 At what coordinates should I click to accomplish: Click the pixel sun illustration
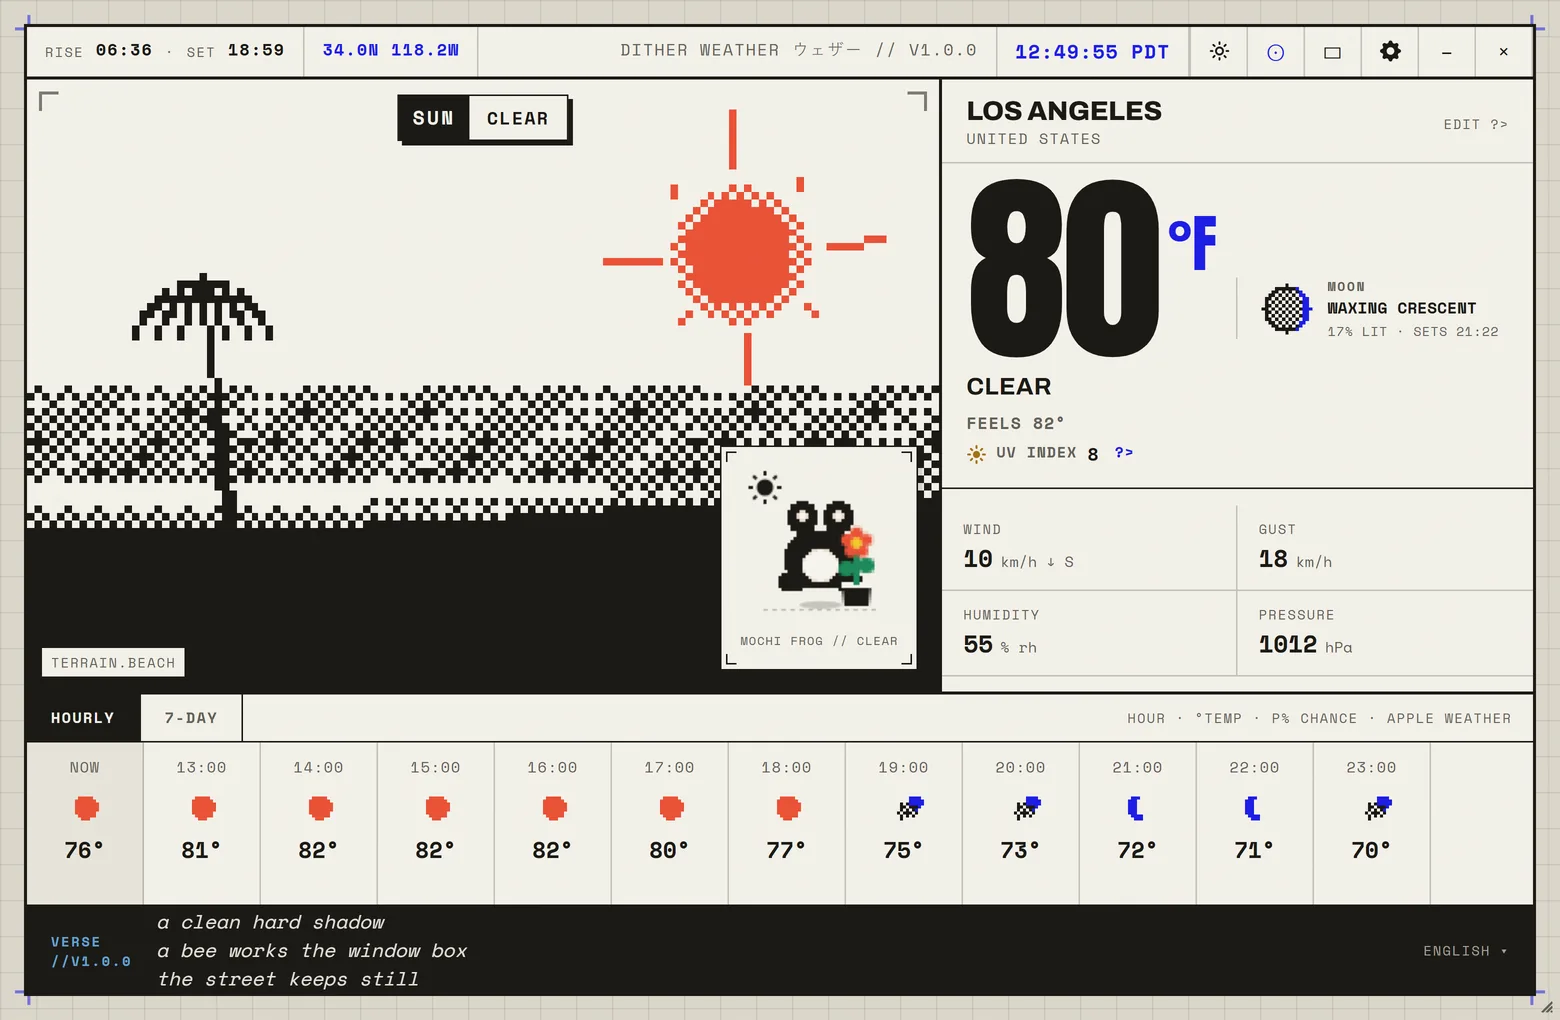tap(742, 250)
